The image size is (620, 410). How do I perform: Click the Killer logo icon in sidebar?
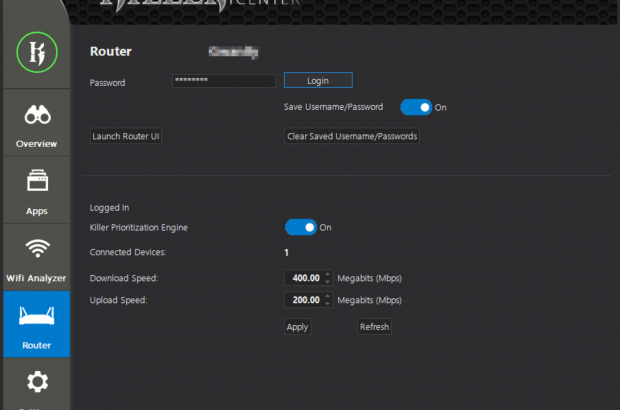(x=35, y=50)
